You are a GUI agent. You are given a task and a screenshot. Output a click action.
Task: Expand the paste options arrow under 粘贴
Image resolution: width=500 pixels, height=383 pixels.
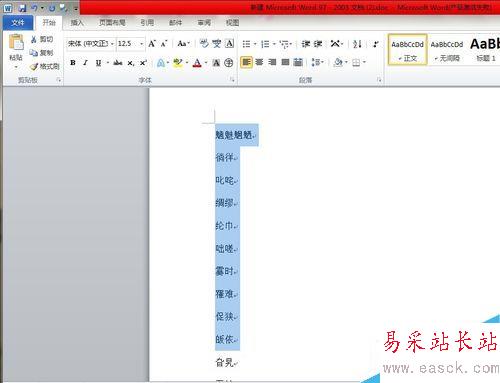click(16, 67)
